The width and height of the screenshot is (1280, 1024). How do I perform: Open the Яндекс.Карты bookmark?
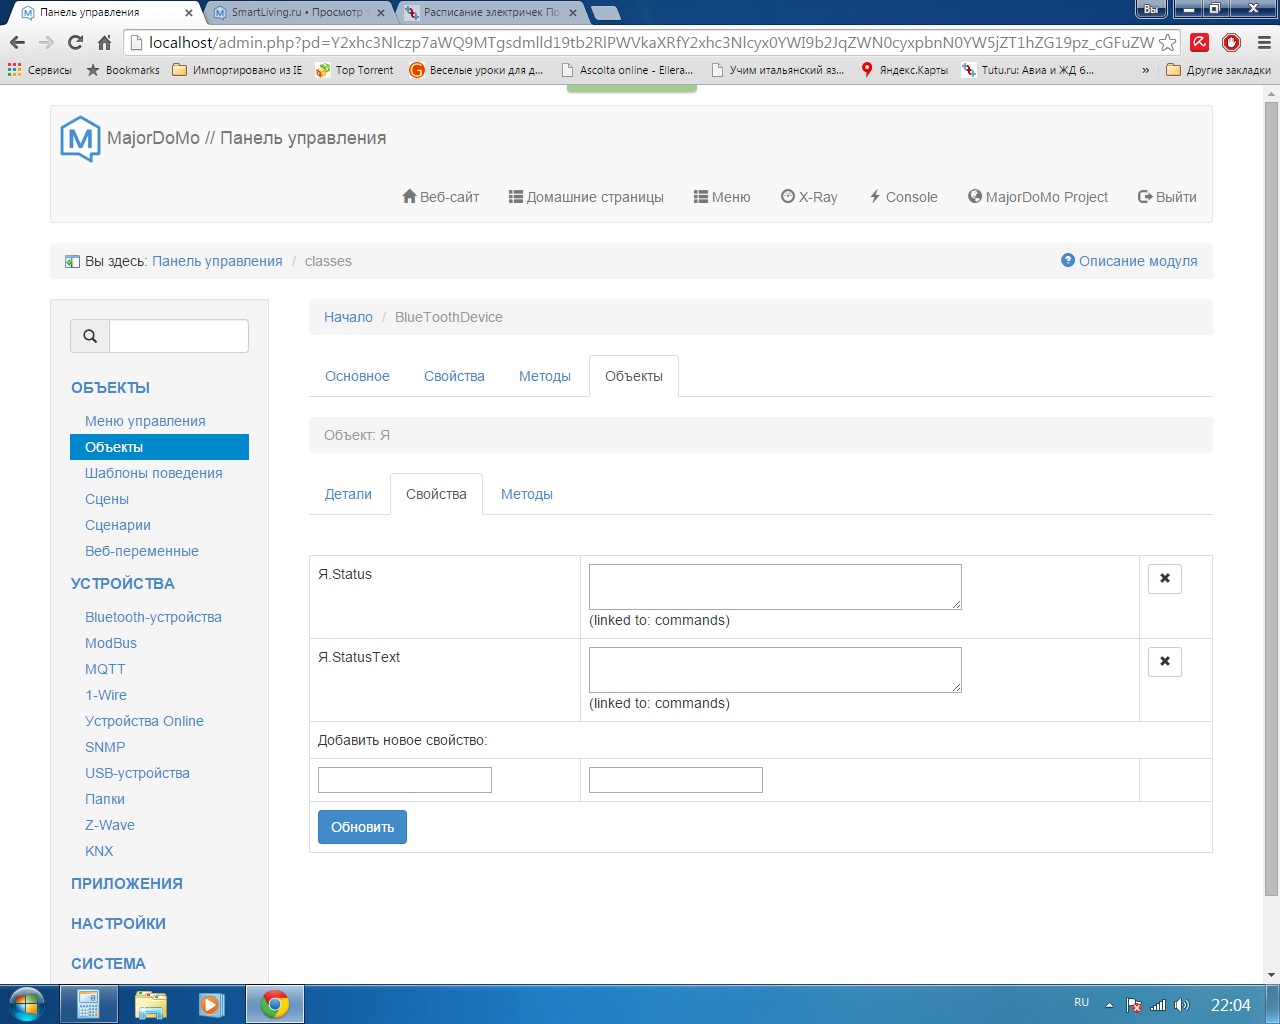pyautogui.click(x=904, y=70)
